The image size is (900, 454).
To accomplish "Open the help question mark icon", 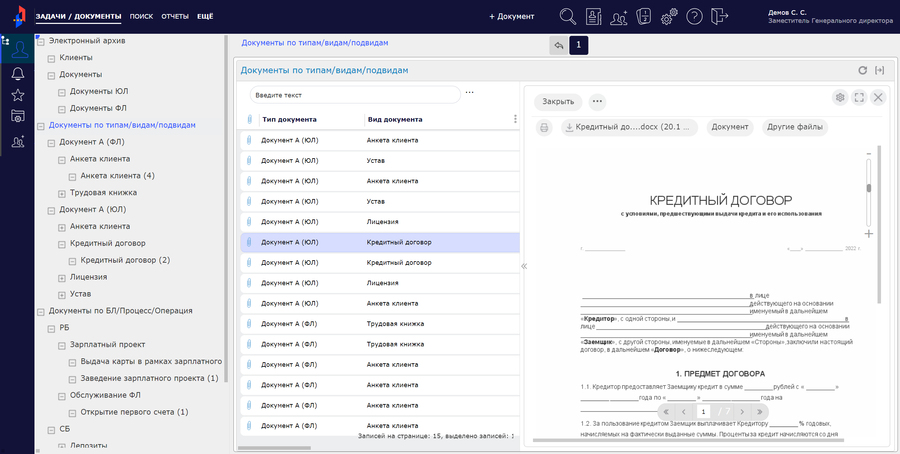I will coord(694,16).
